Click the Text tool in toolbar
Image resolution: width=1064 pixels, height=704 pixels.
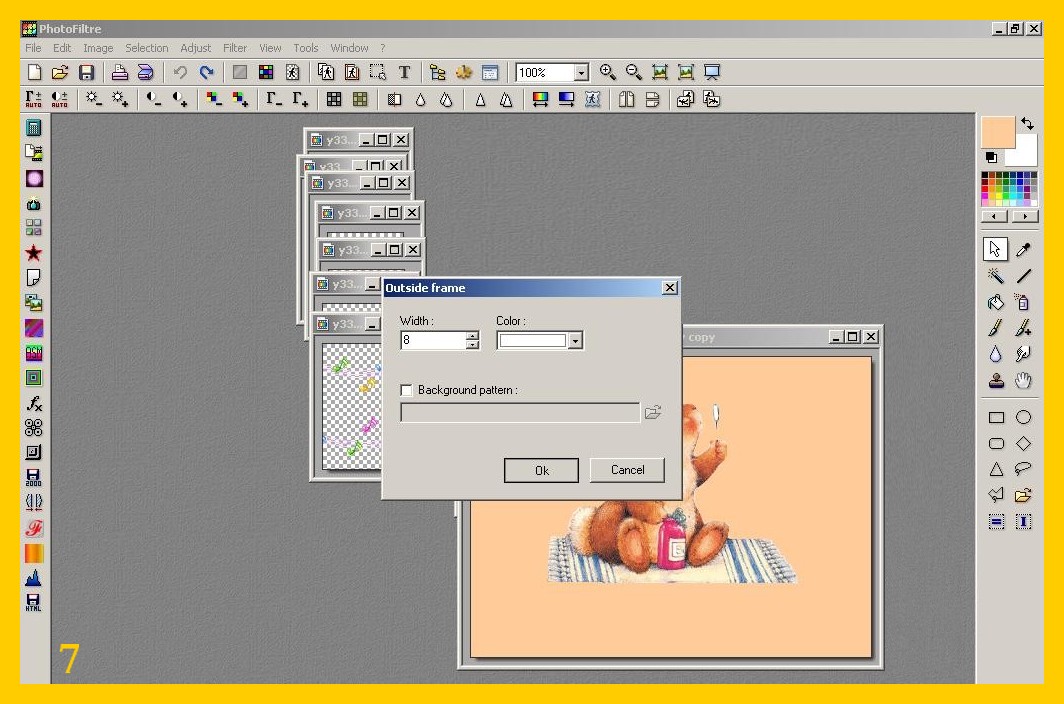pyautogui.click(x=404, y=72)
